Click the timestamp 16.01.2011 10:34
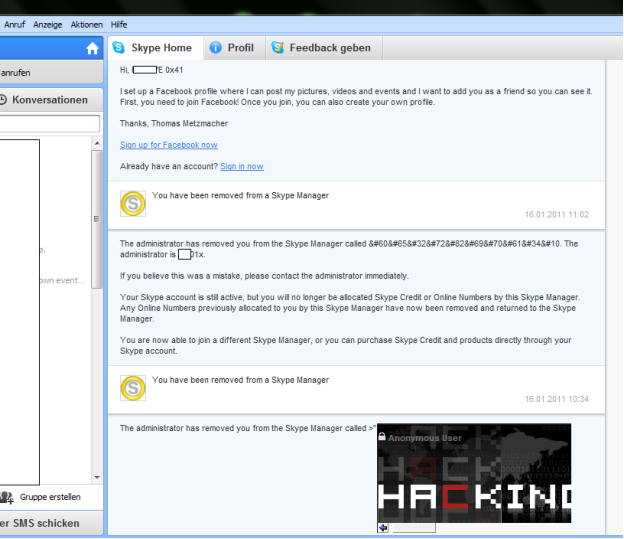Image resolution: width=624 pixels, height=539 pixels. [x=556, y=399]
